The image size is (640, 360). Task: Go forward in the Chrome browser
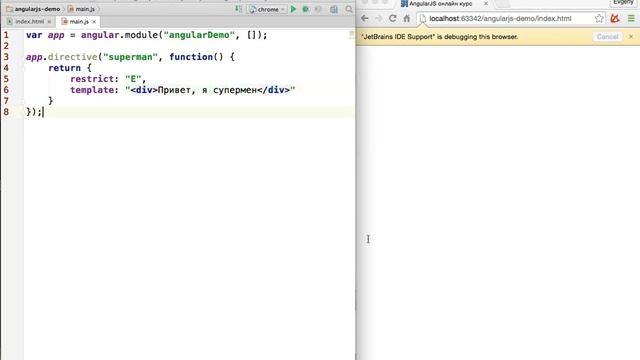click(378, 18)
